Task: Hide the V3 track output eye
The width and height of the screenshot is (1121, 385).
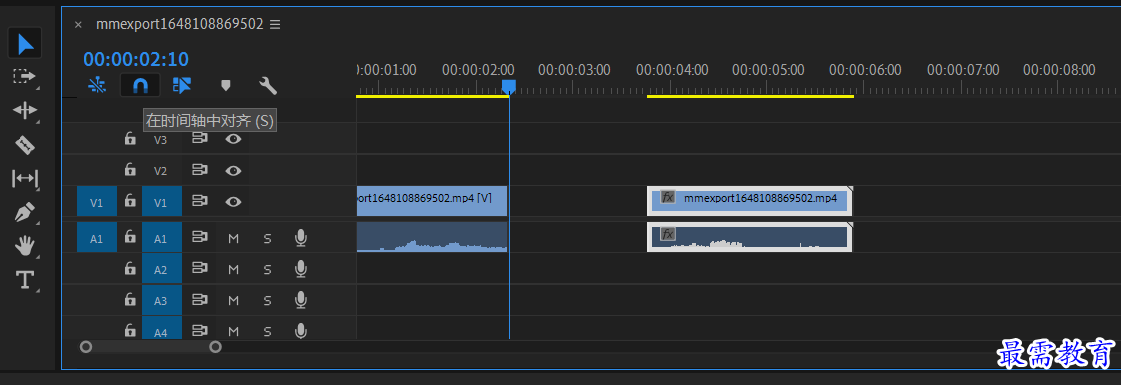Action: point(233,139)
